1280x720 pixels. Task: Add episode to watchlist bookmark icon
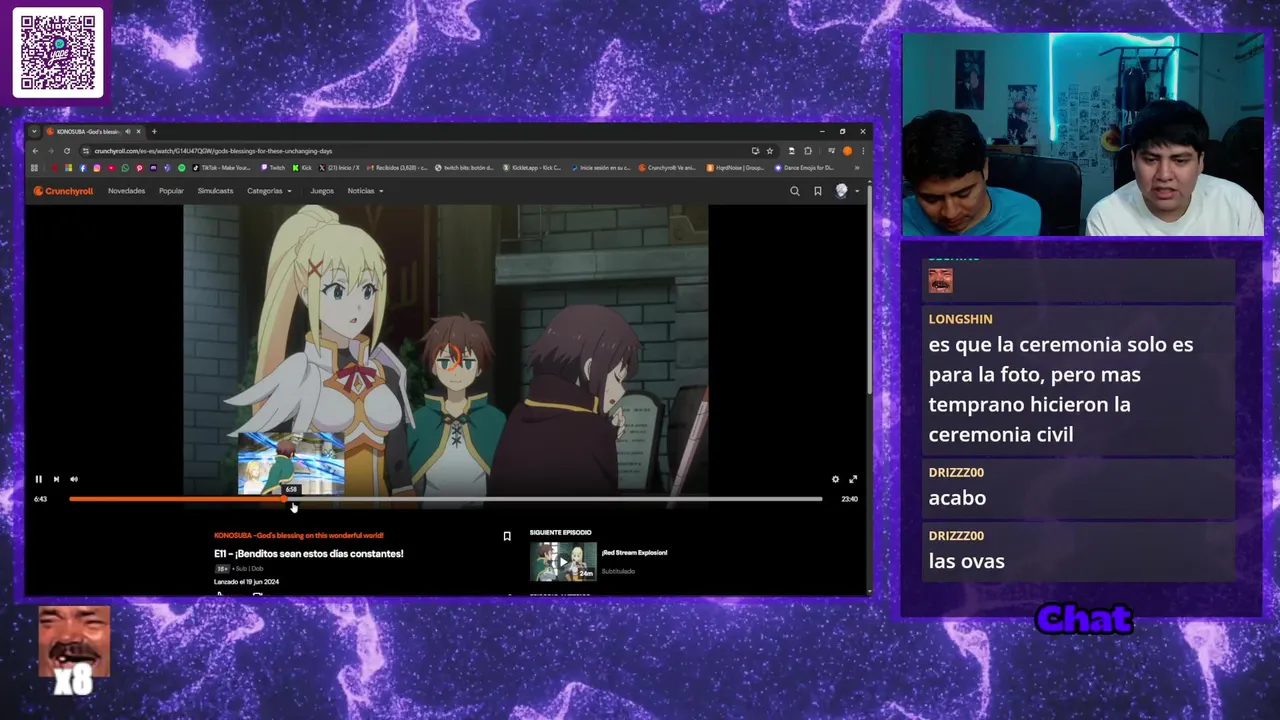tap(507, 537)
